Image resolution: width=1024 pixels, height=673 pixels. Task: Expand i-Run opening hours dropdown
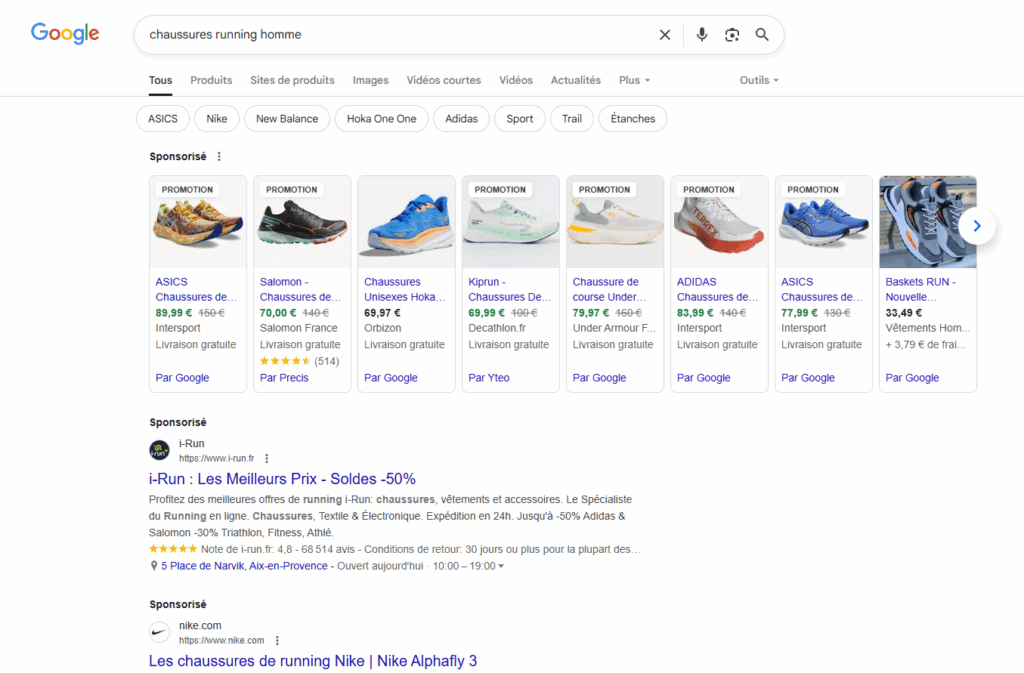501,566
